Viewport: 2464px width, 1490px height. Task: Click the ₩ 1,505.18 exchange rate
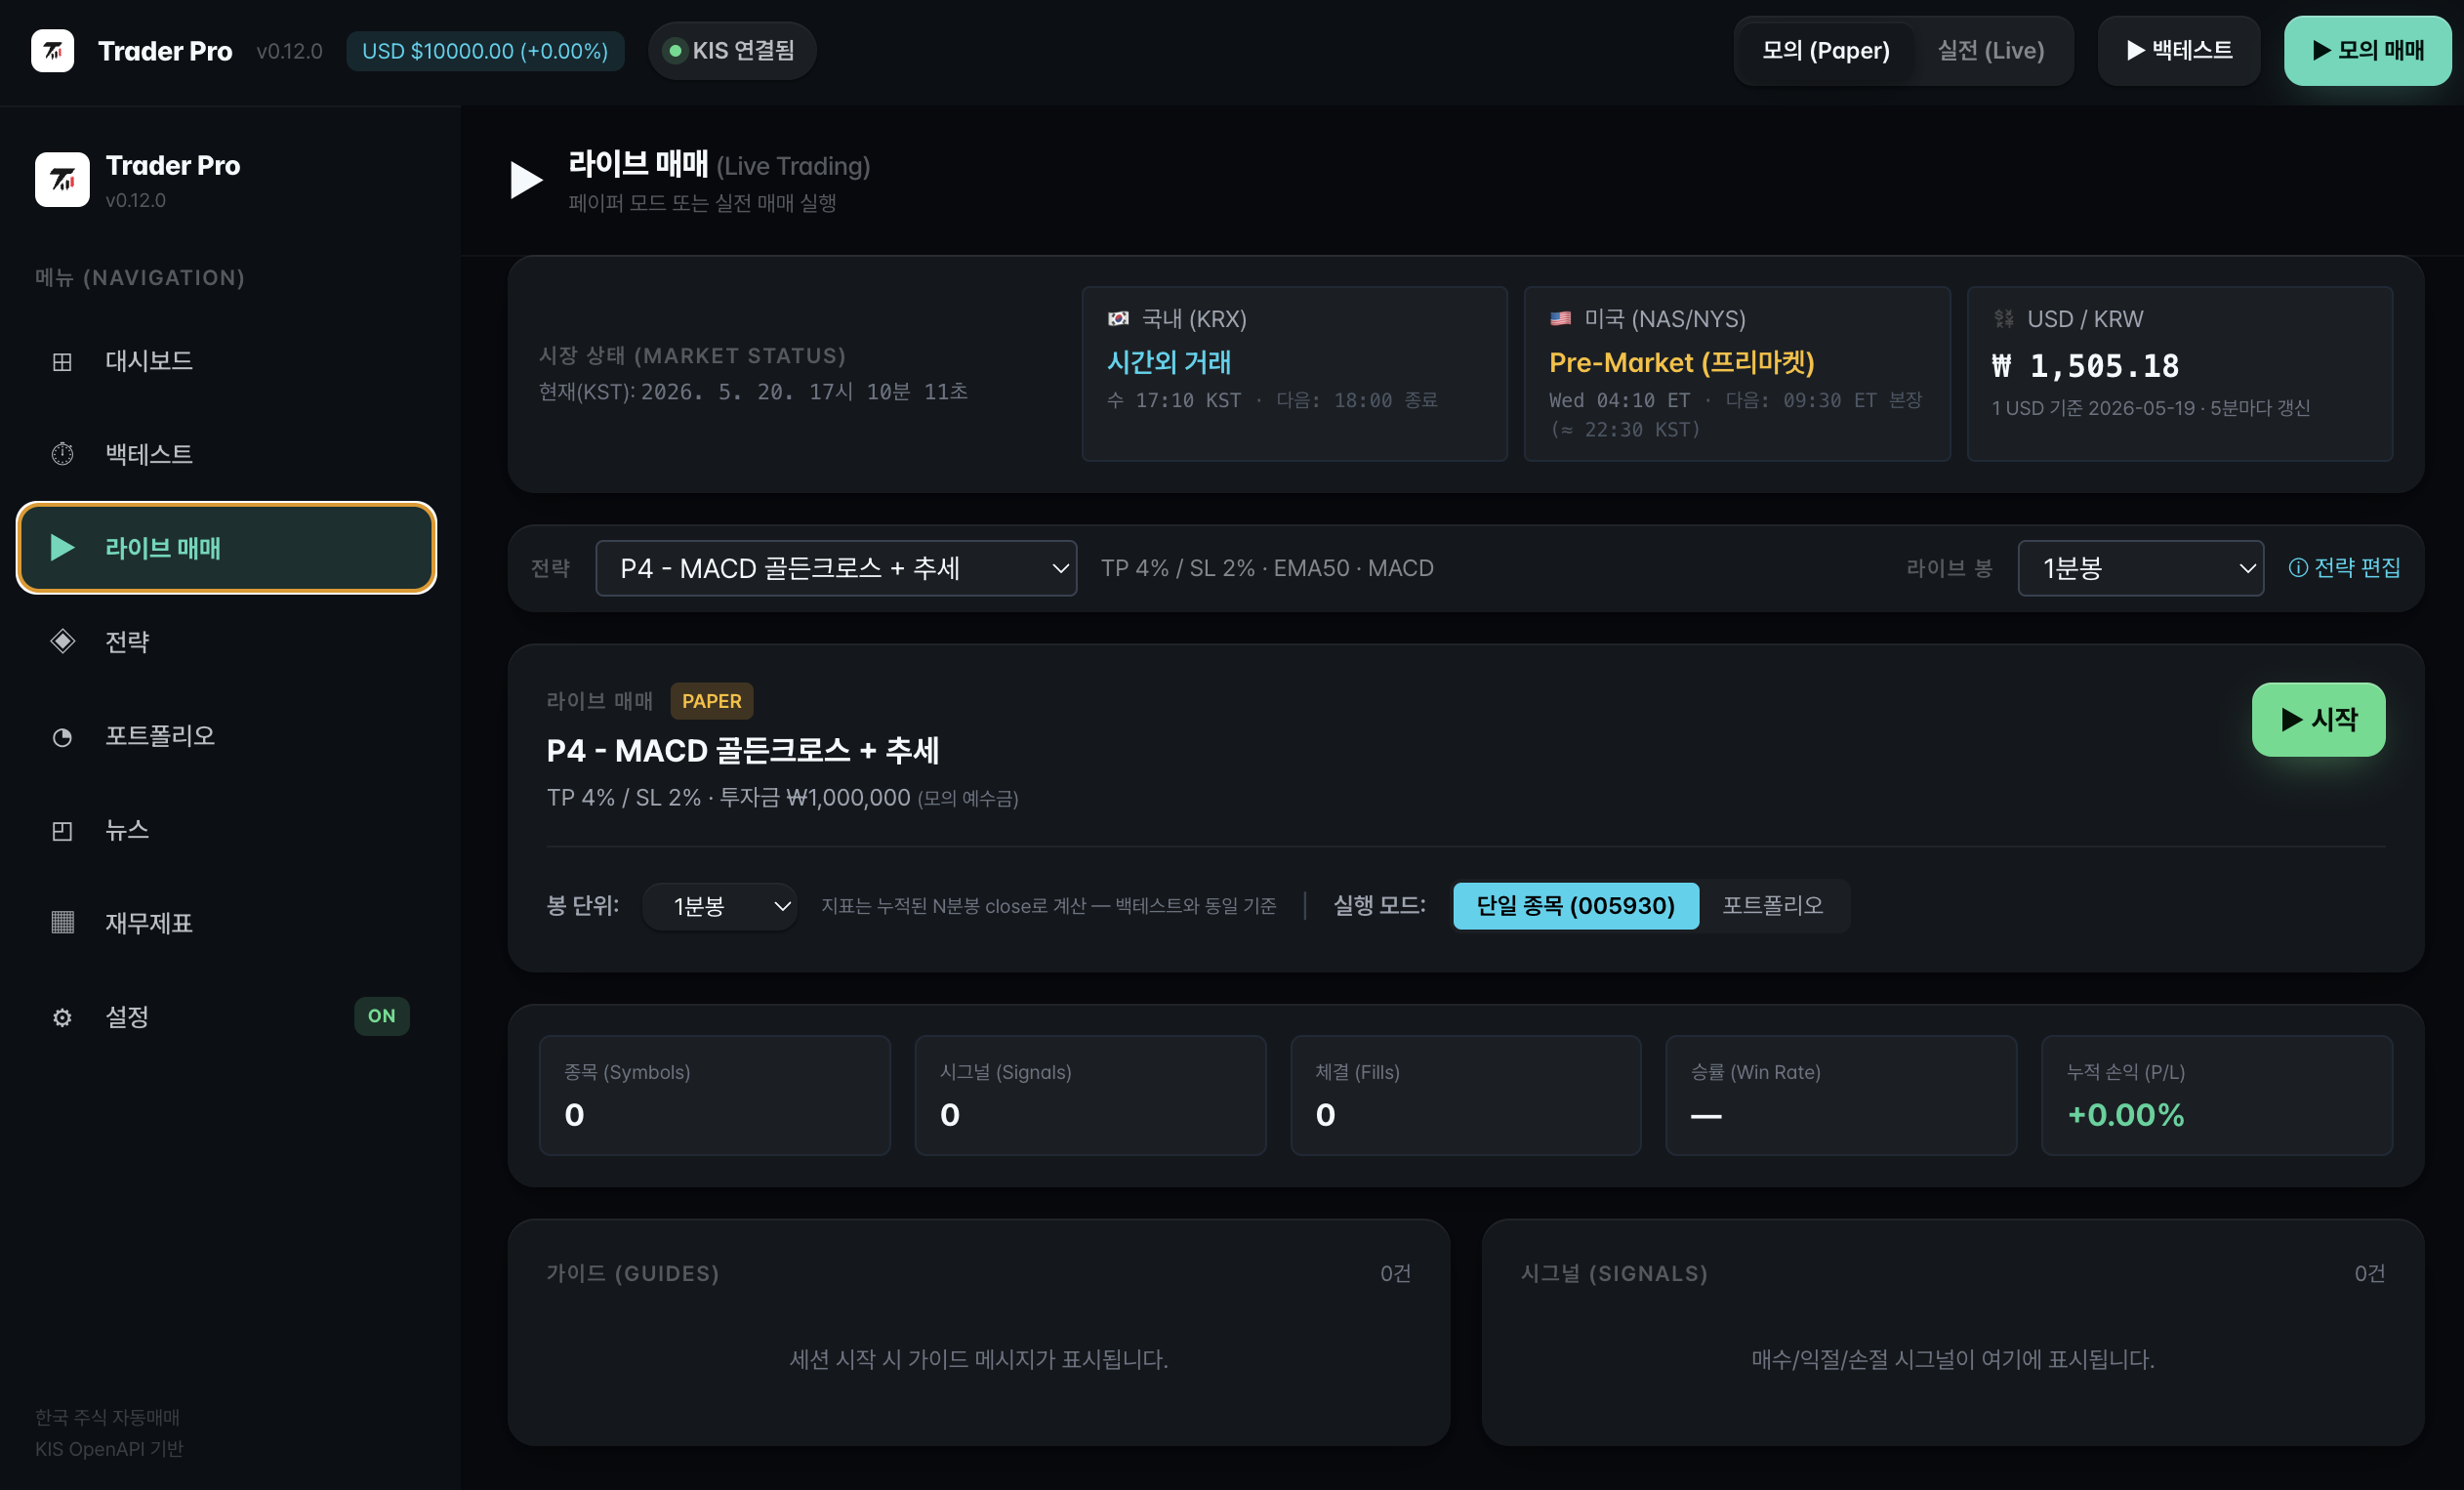2085,366
